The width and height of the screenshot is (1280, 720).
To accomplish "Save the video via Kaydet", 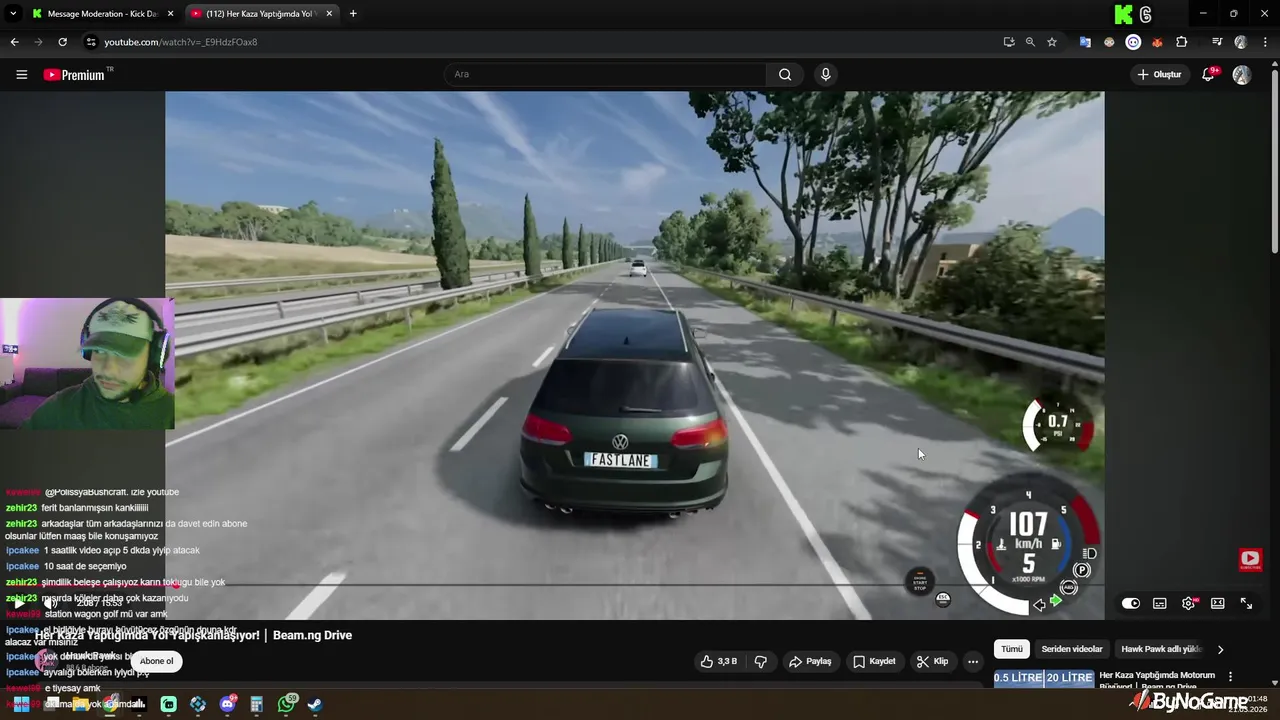I will tap(874, 661).
